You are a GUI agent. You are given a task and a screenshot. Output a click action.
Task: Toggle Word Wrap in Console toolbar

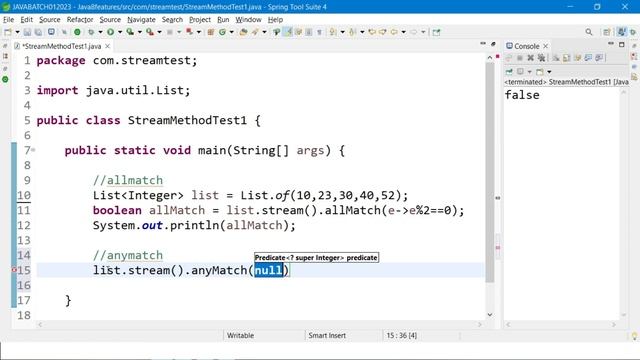pos(578,58)
